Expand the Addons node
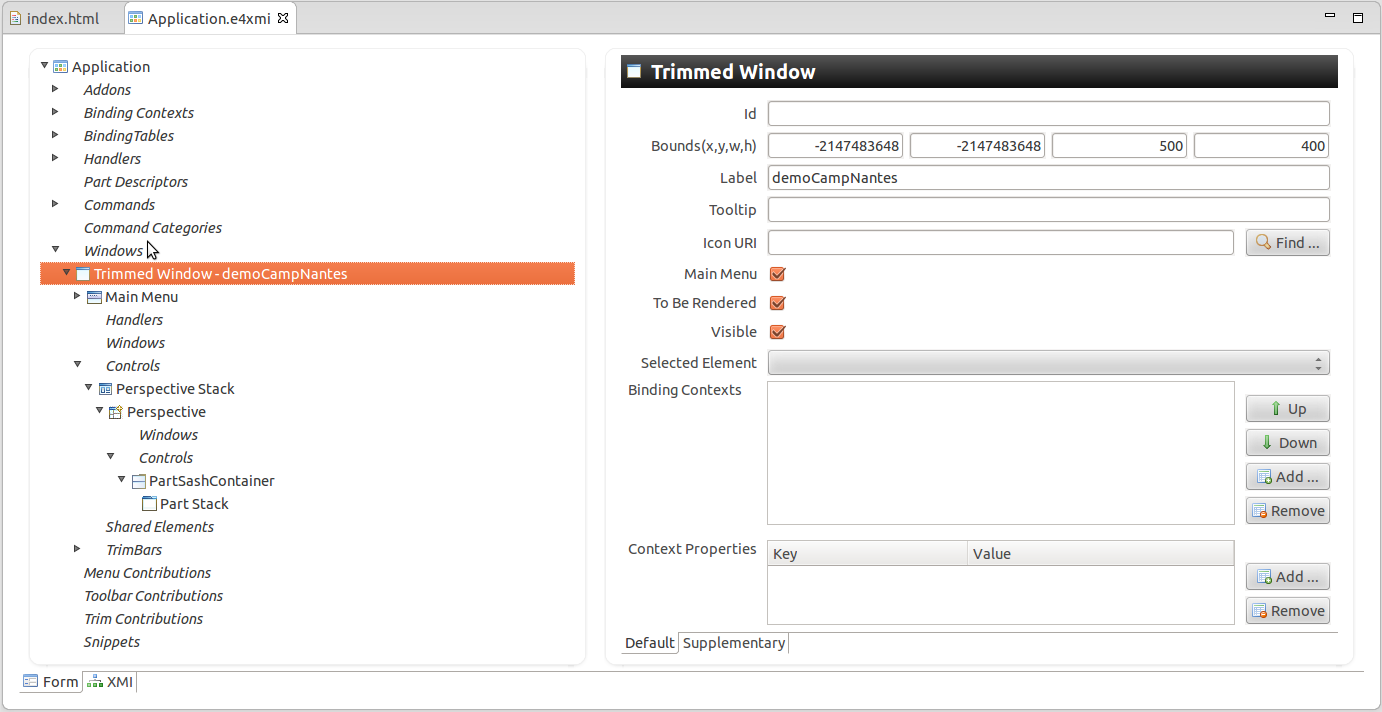This screenshot has width=1382, height=712. click(x=56, y=89)
